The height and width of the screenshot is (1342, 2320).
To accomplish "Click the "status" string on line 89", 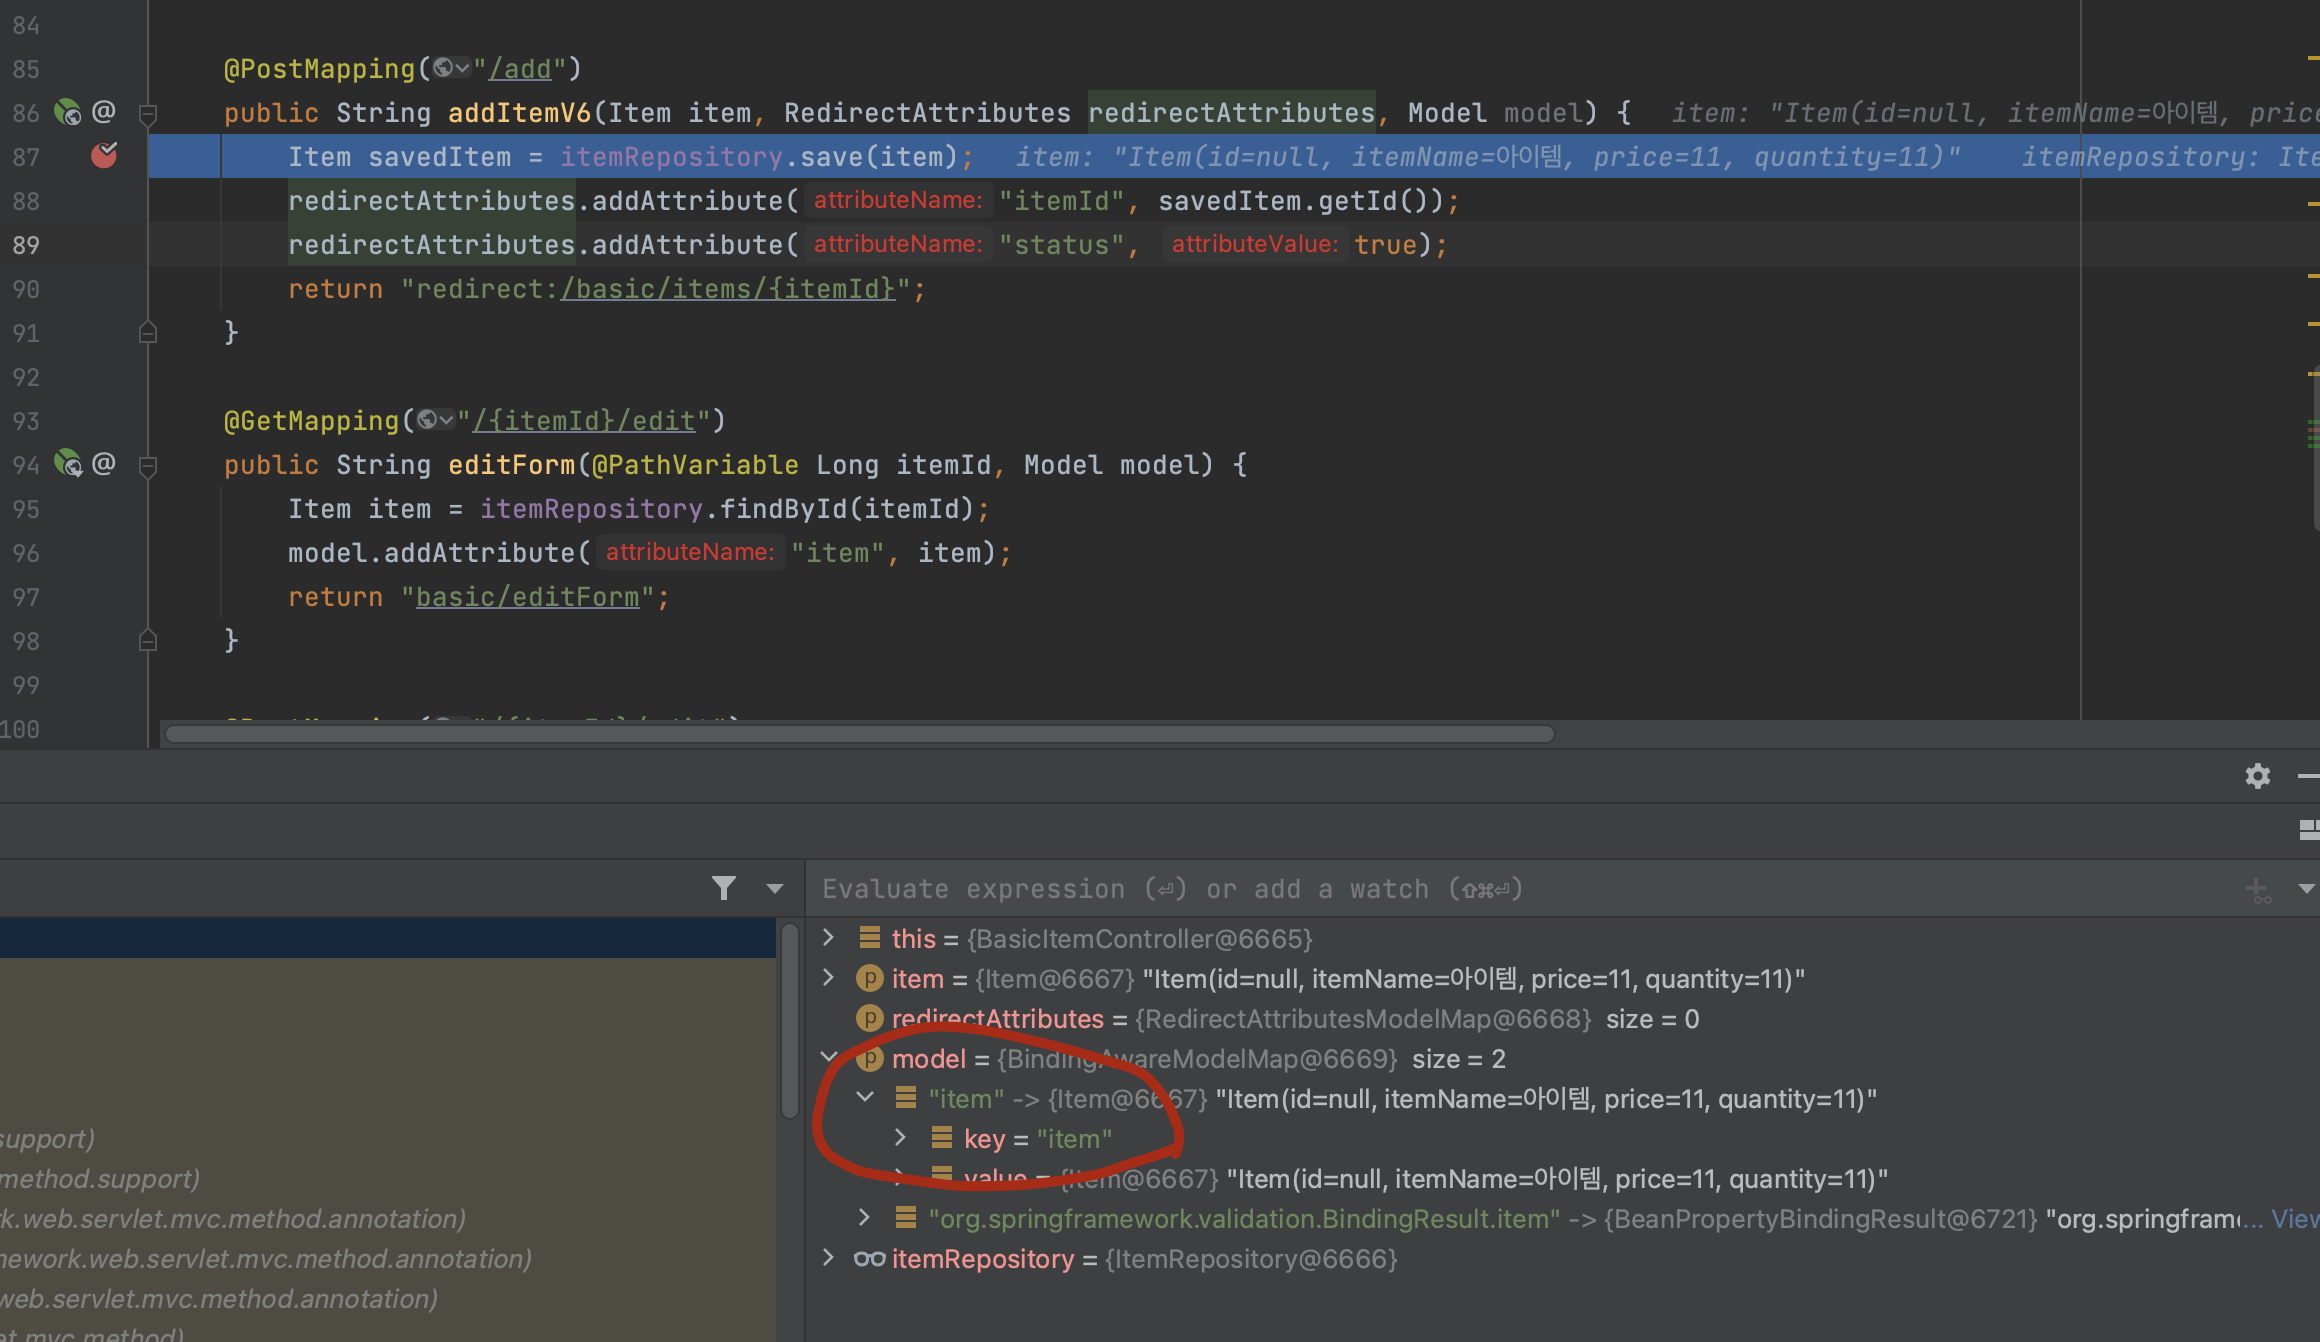I will [x=1062, y=245].
